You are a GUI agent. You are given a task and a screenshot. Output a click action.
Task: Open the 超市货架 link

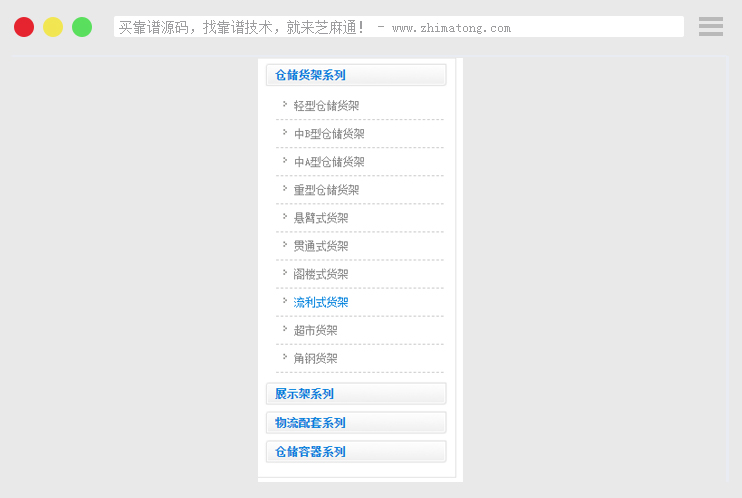[316, 330]
